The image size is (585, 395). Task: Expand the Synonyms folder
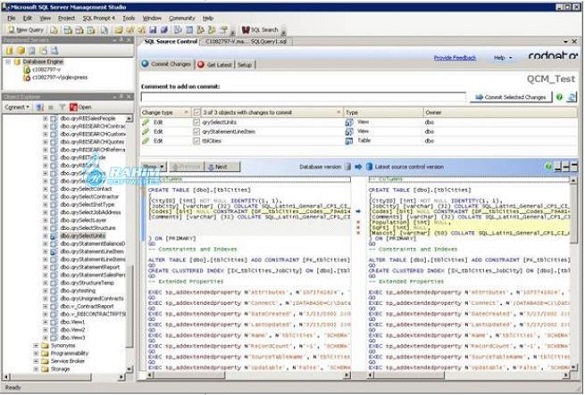pyautogui.click(x=36, y=346)
